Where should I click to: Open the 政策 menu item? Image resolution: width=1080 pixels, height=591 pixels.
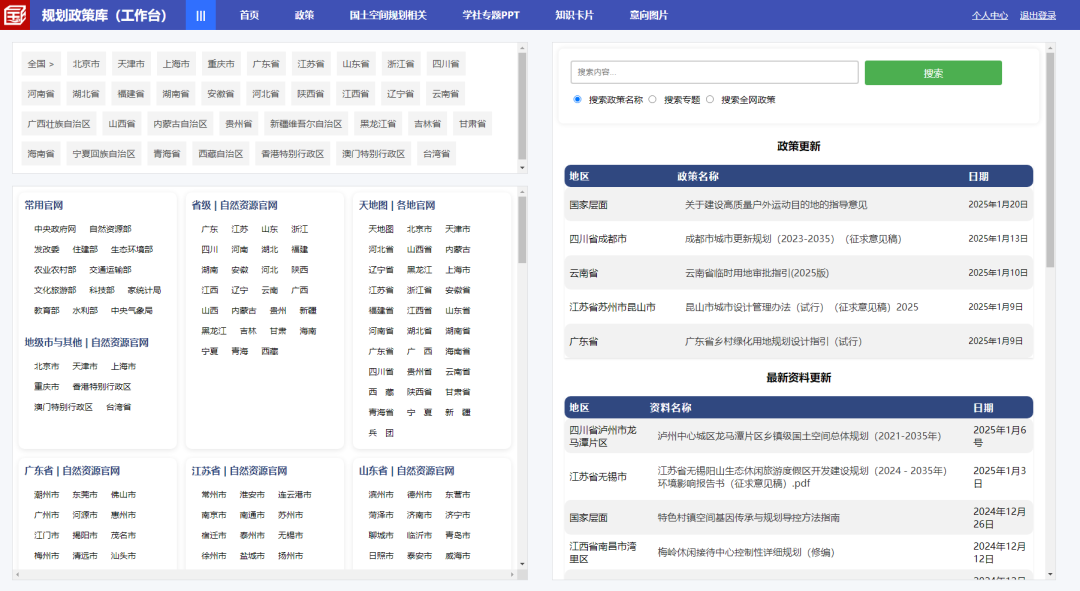click(x=304, y=15)
